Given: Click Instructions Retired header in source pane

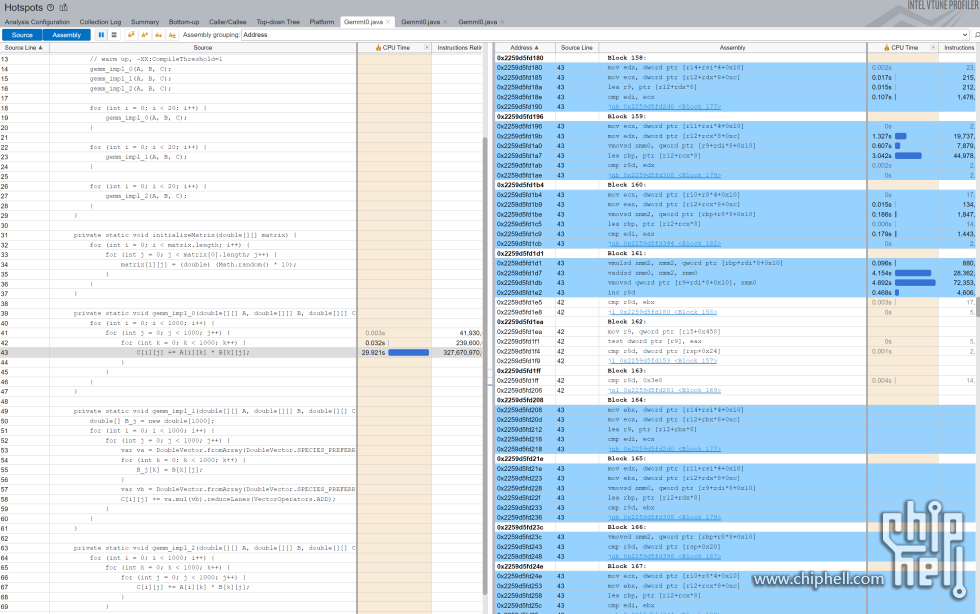Looking at the screenshot, I should pyautogui.click(x=458, y=48).
